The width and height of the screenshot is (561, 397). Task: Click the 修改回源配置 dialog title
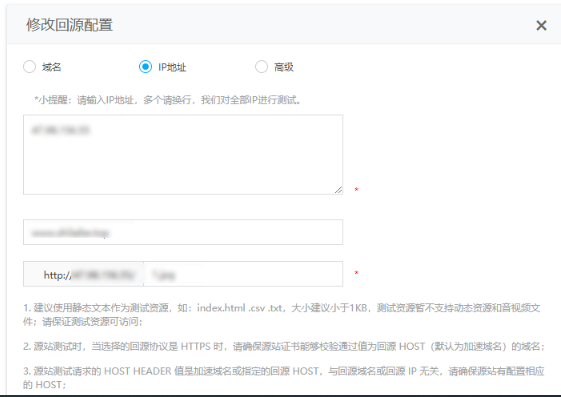[69, 25]
